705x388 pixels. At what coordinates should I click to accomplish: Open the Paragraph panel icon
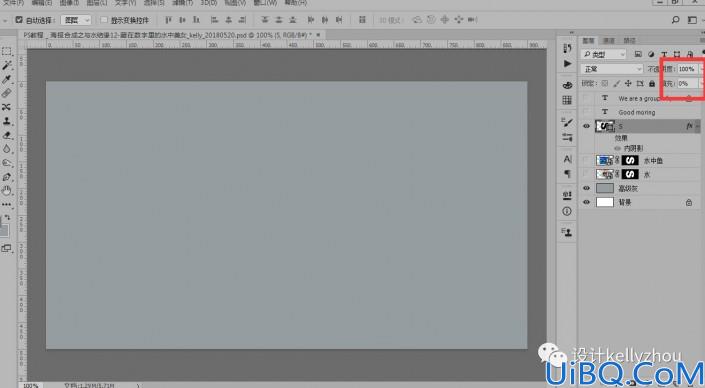567,174
